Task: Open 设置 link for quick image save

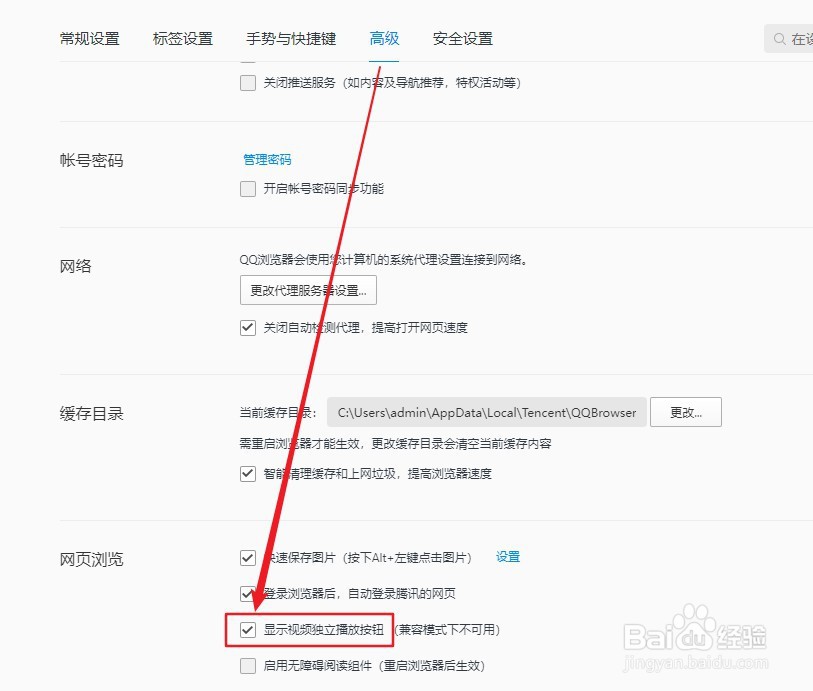Action: [x=508, y=557]
